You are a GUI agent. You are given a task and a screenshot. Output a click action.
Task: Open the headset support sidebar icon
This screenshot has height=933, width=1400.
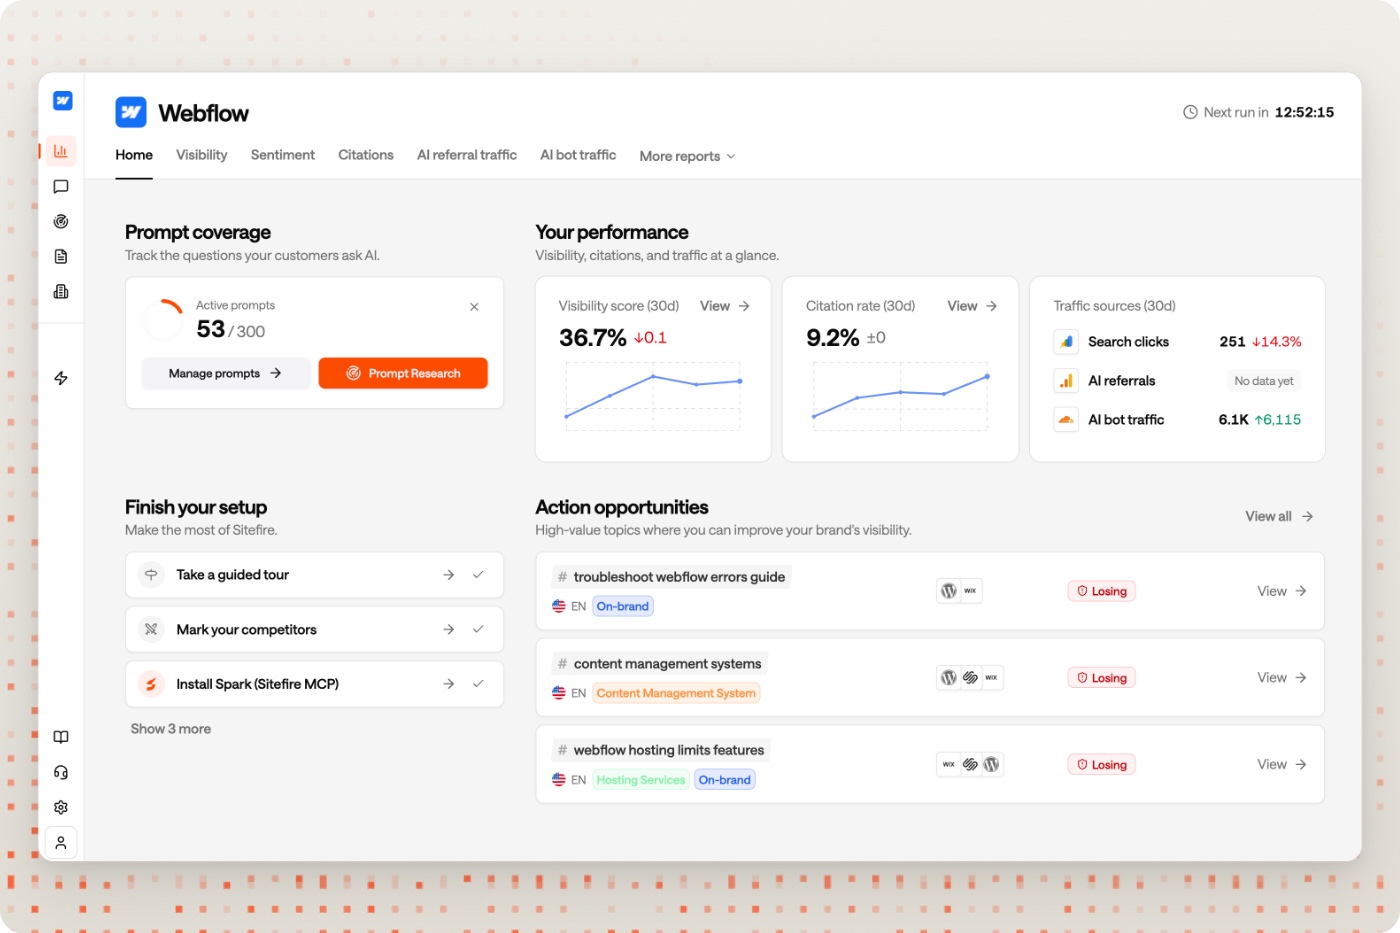[x=61, y=772]
